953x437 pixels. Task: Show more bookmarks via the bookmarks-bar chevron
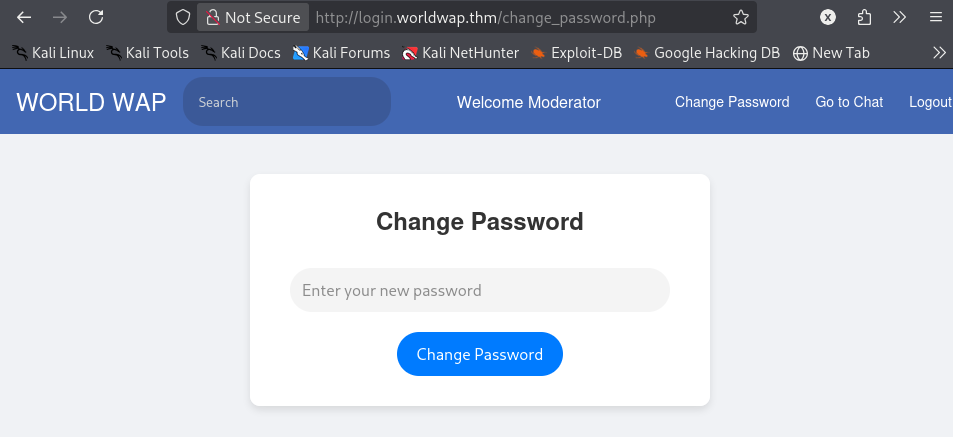click(939, 53)
